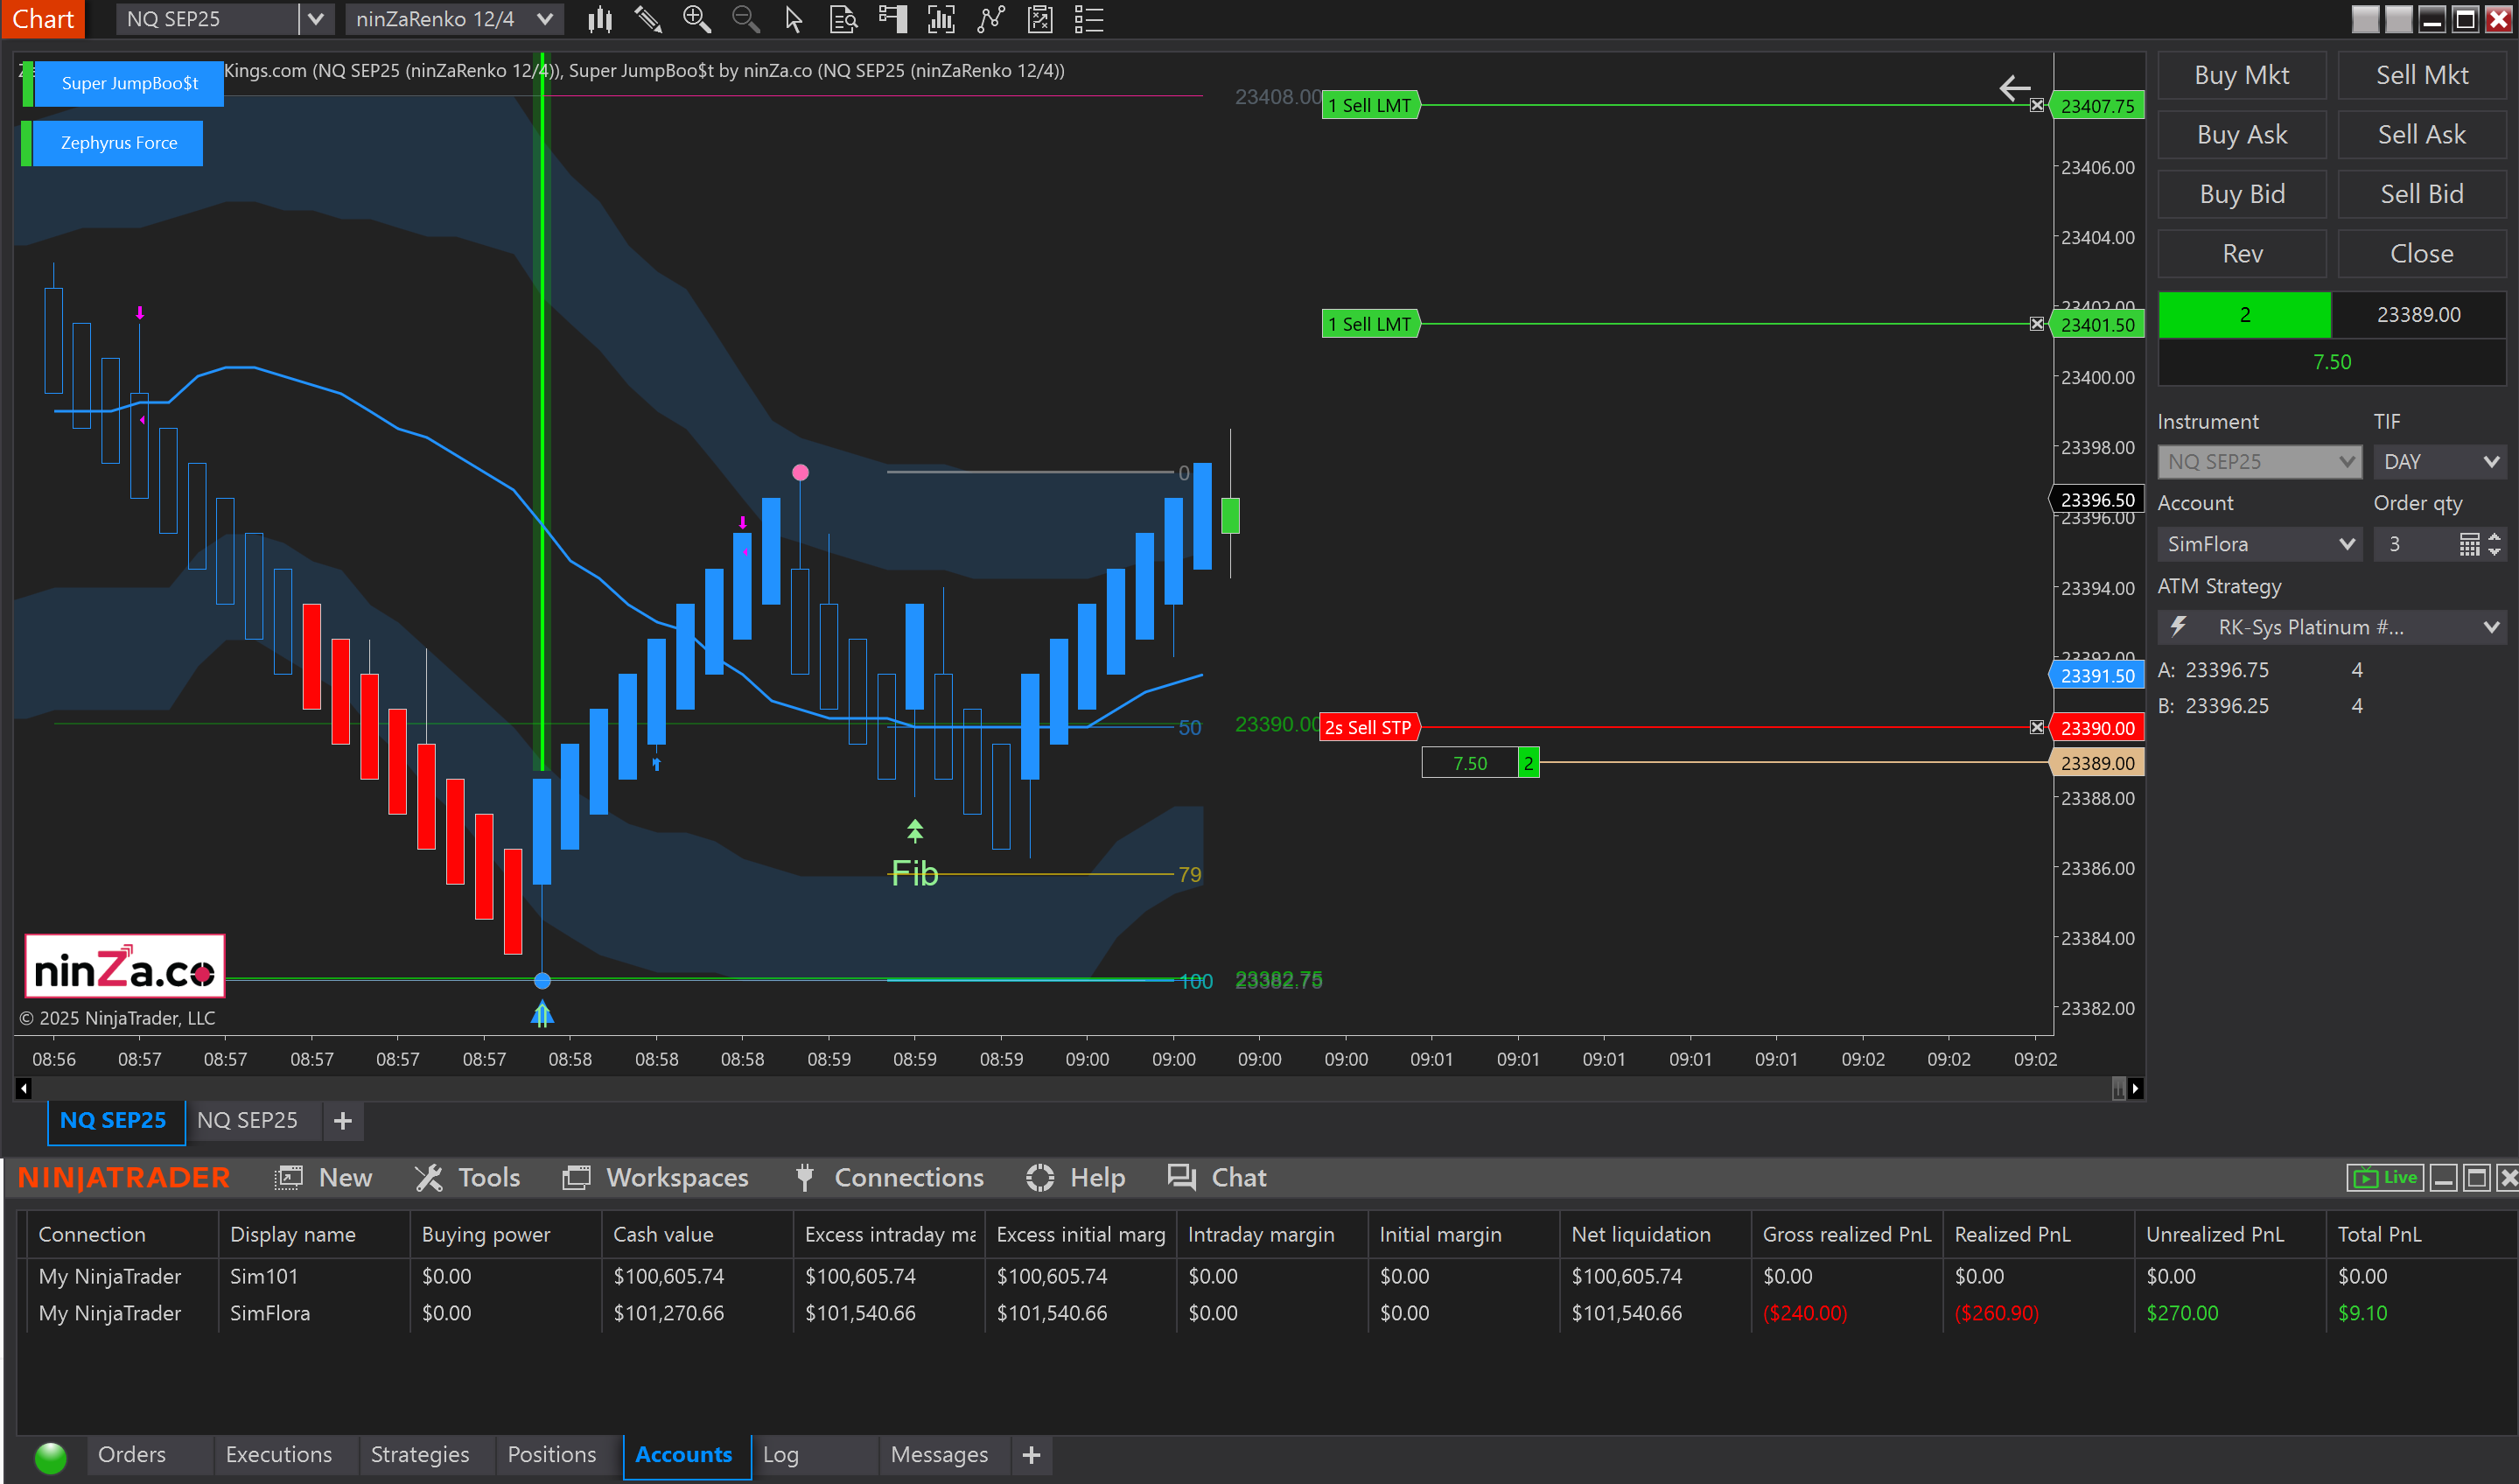Toggle the Zephyrus Force button
This screenshot has width=2519, height=1484.
118,143
